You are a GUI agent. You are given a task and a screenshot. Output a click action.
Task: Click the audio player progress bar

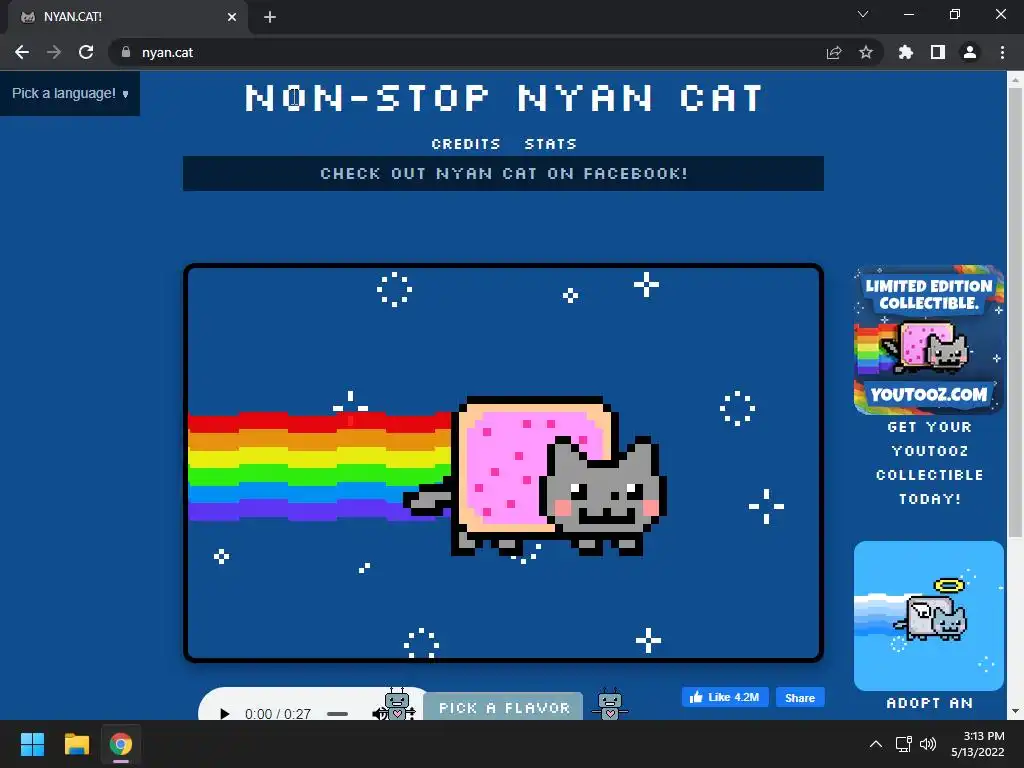tap(338, 713)
